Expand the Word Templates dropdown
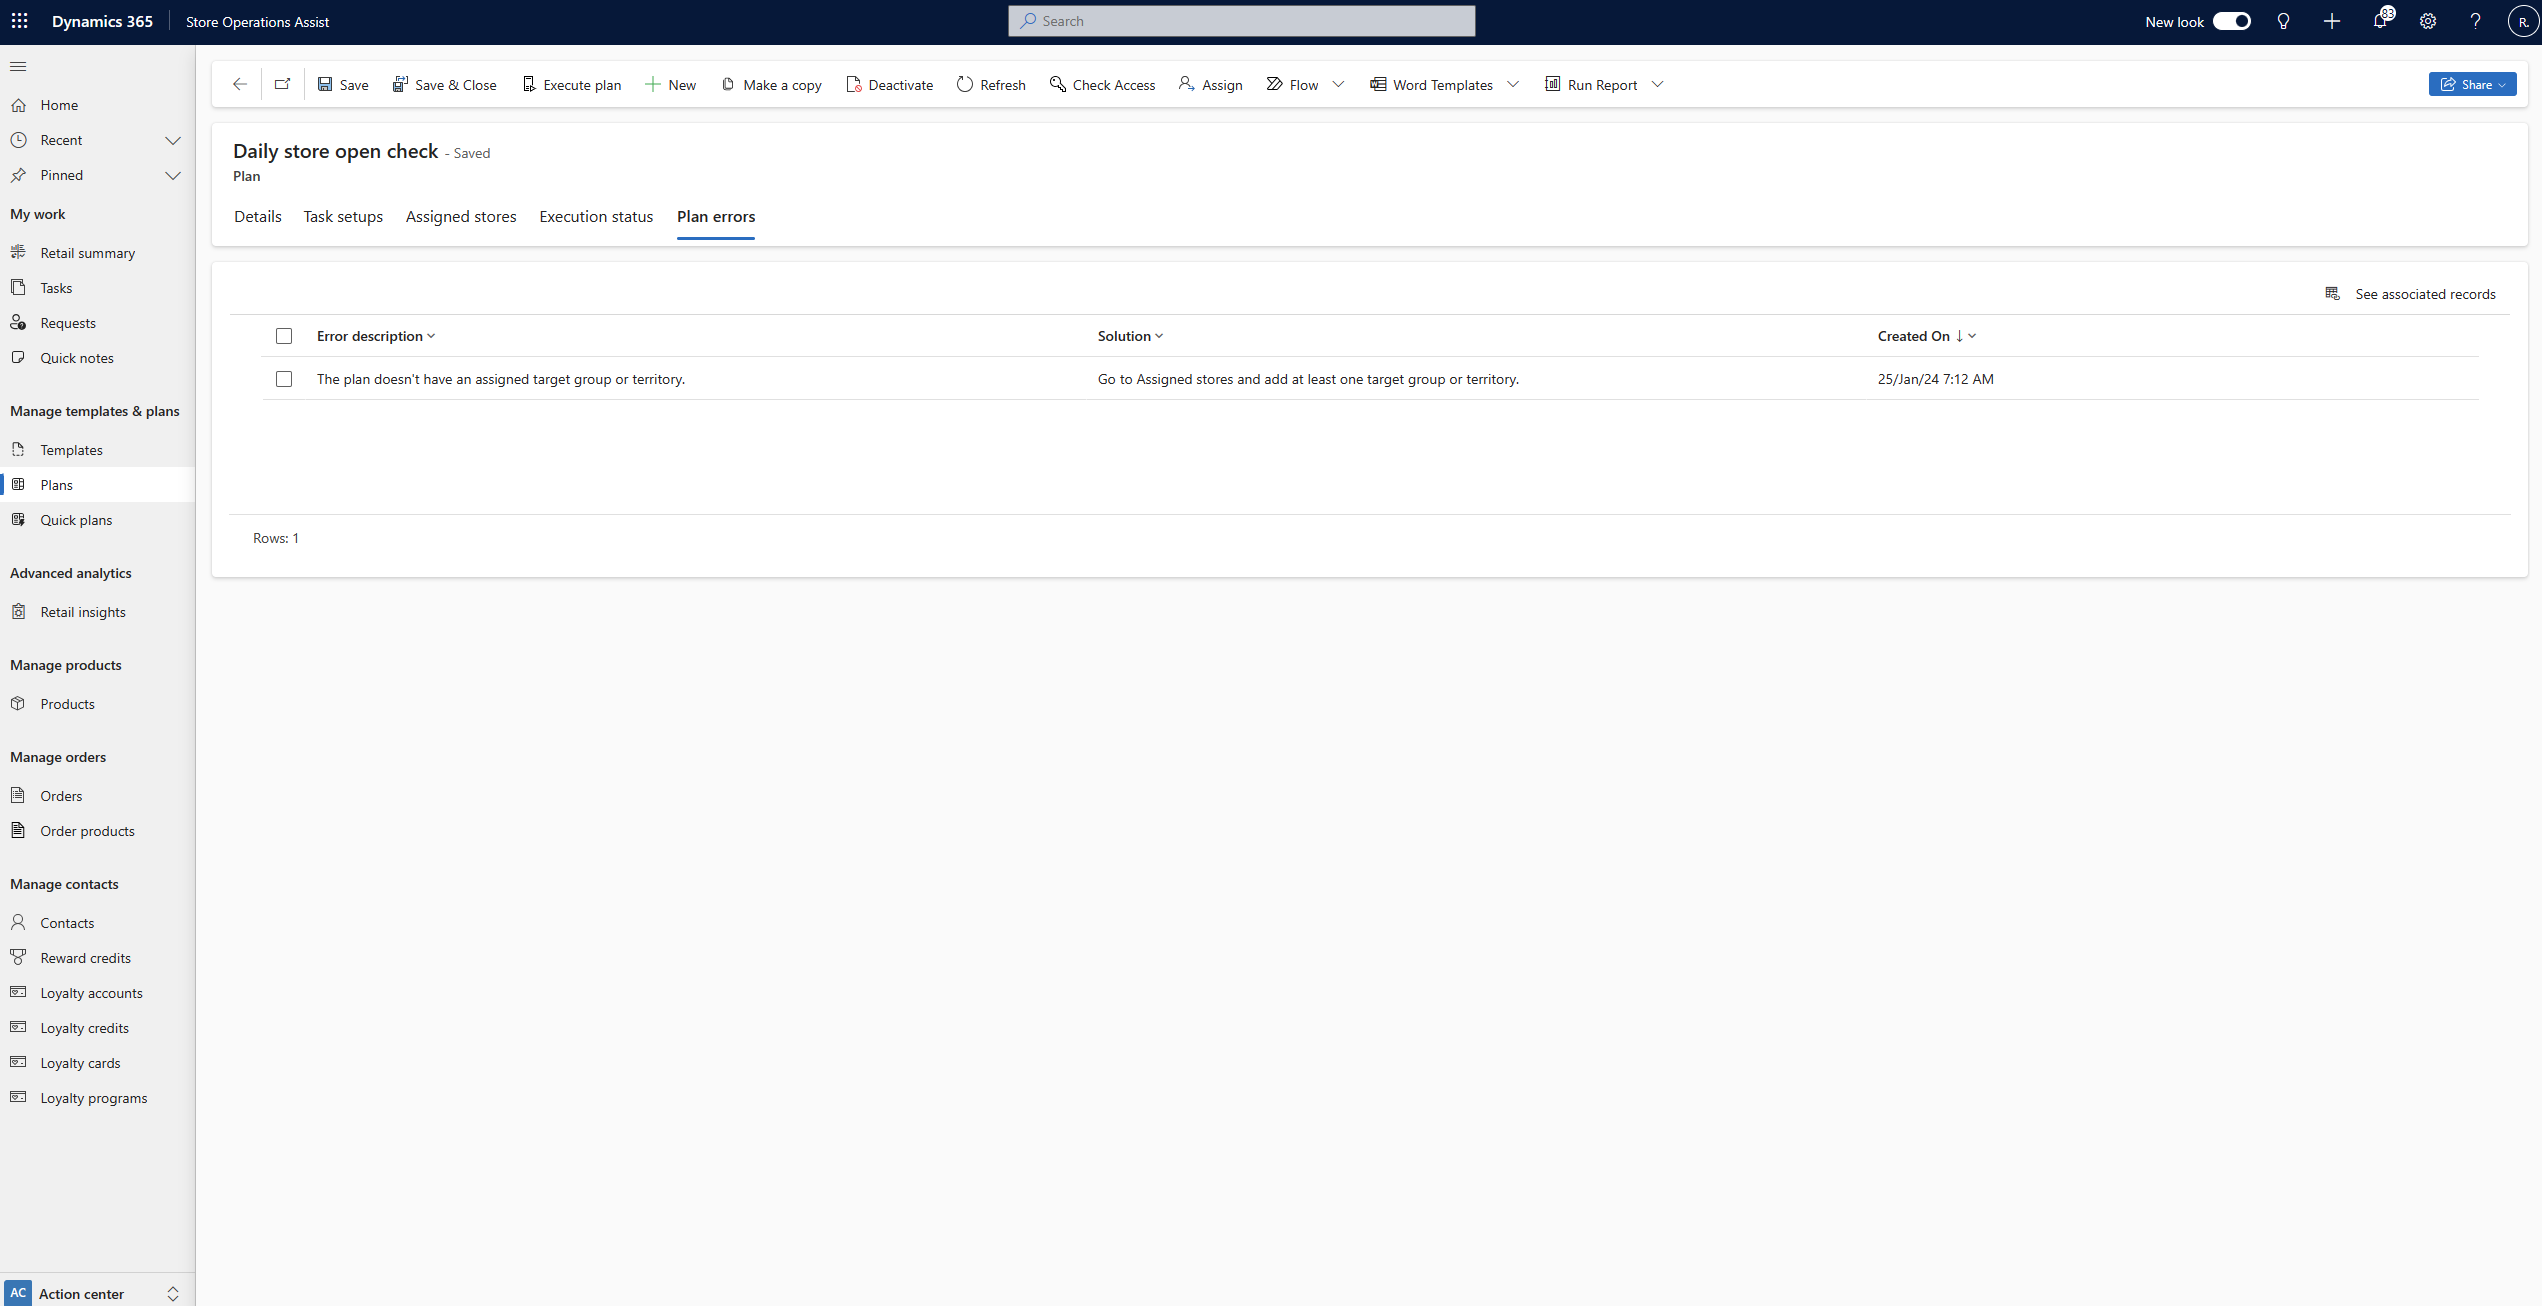 pyautogui.click(x=1514, y=83)
